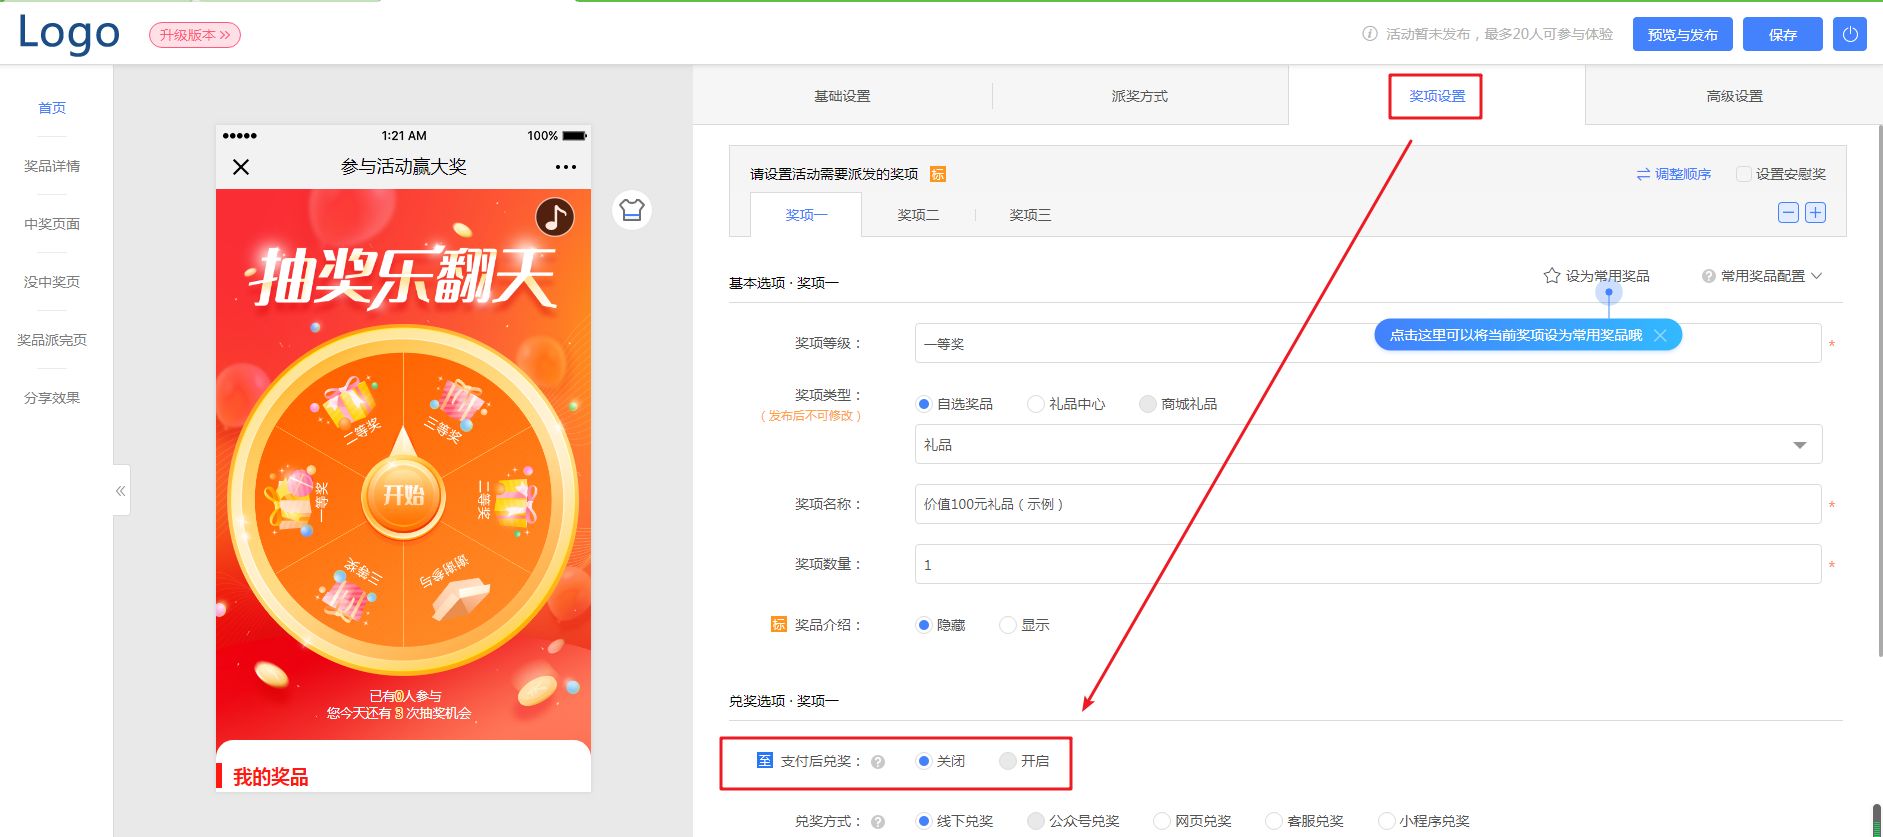Click into the 奖项数量 input field
Screen dimensions: 1883x837
(1368, 564)
